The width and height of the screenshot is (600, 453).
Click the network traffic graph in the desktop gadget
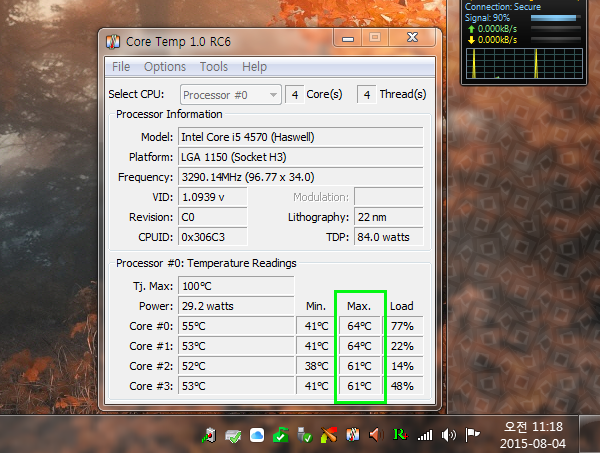[524, 64]
